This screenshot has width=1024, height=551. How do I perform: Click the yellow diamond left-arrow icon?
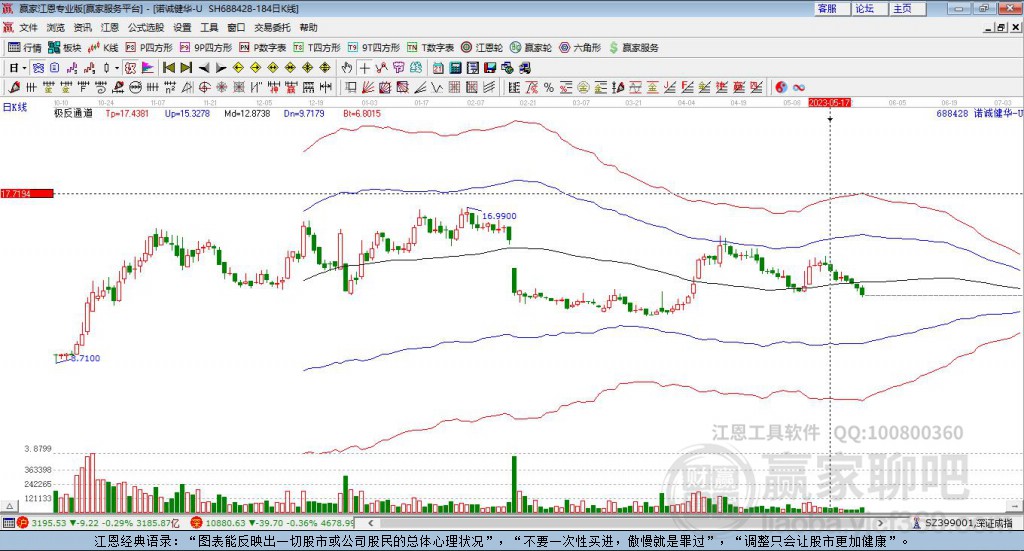click(x=238, y=68)
